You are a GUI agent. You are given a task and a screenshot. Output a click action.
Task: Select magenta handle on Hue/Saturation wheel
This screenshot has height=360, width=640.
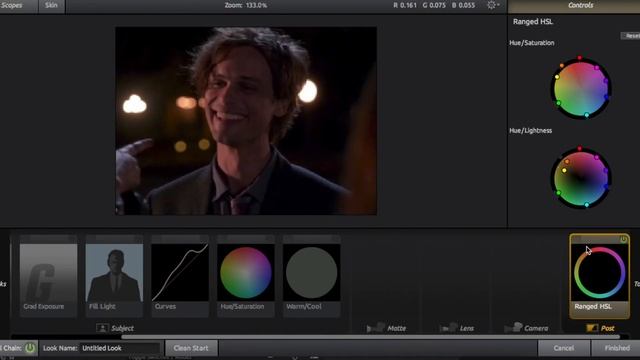pyautogui.click(x=597, y=68)
